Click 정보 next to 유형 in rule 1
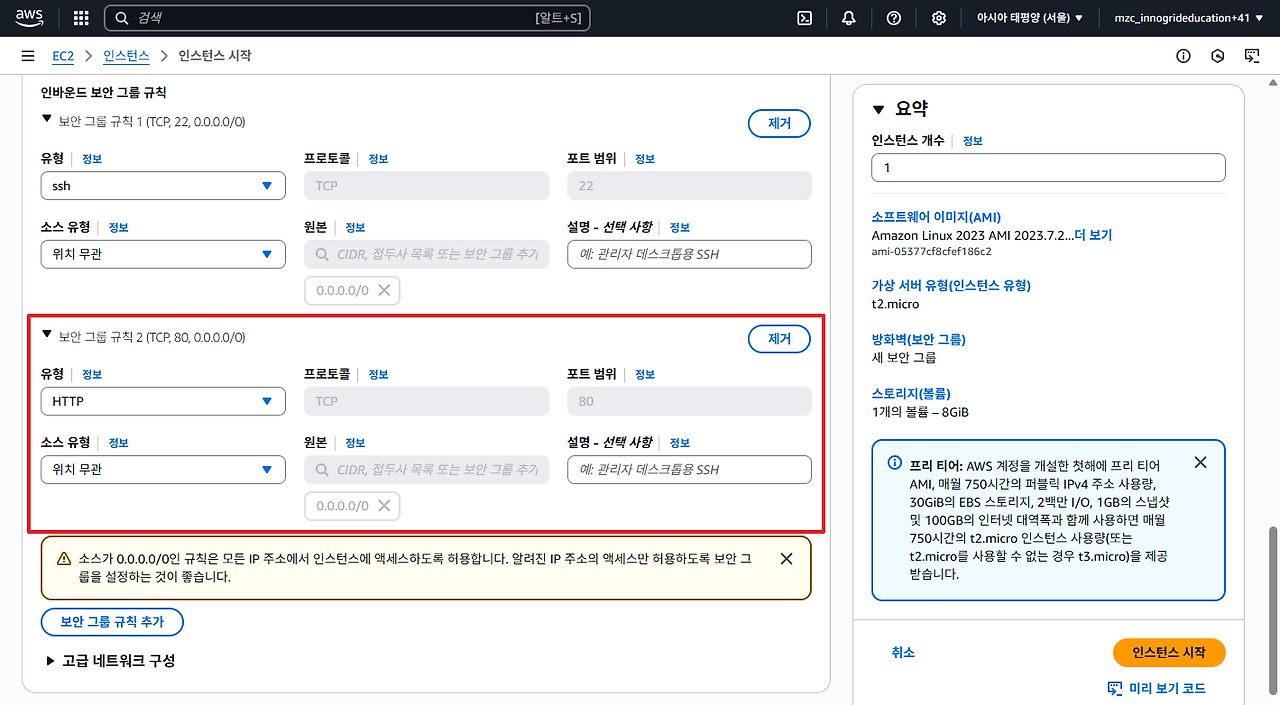 [92, 159]
